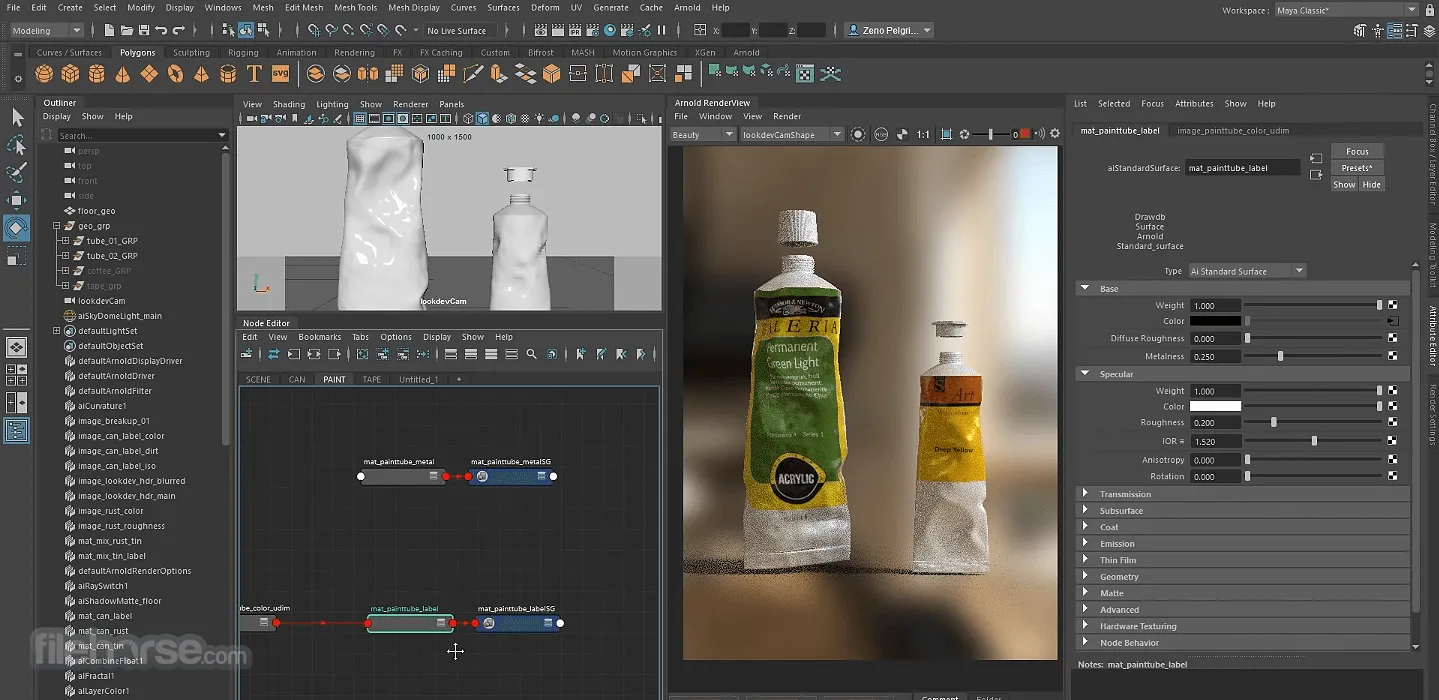Click the Presets button
The height and width of the screenshot is (700, 1439).
tap(1356, 168)
